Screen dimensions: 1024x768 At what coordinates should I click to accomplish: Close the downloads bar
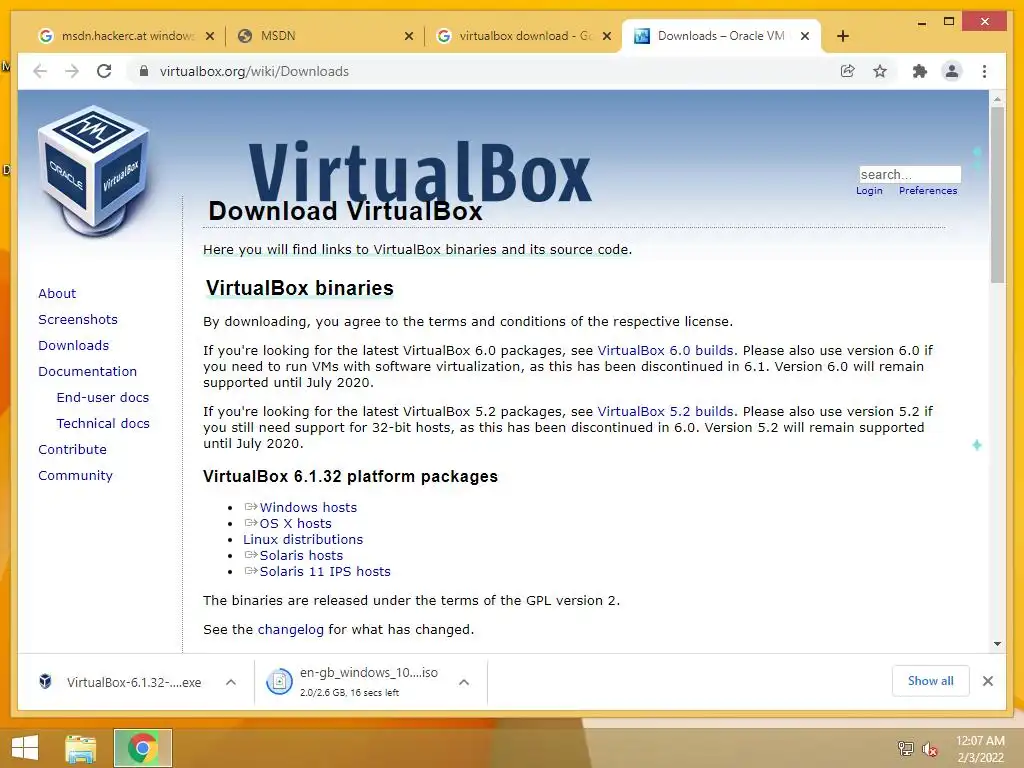987,681
